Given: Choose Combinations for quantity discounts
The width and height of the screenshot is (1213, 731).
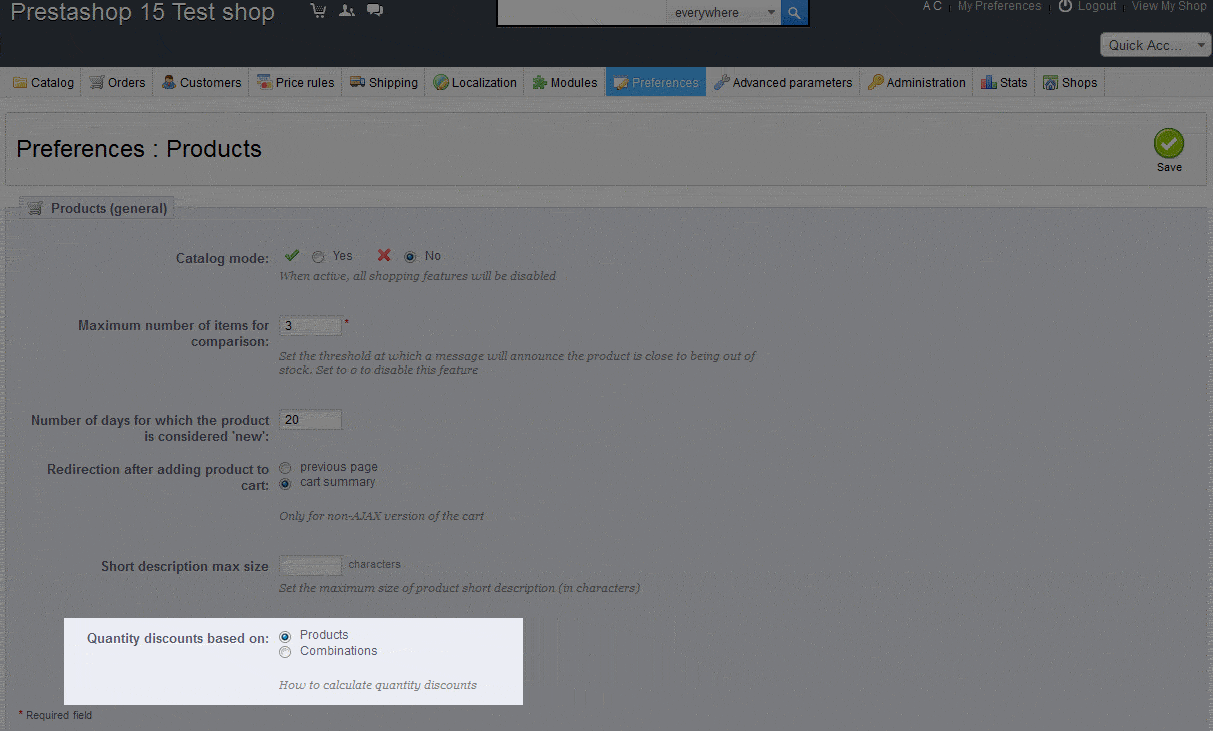Looking at the screenshot, I should [286, 652].
